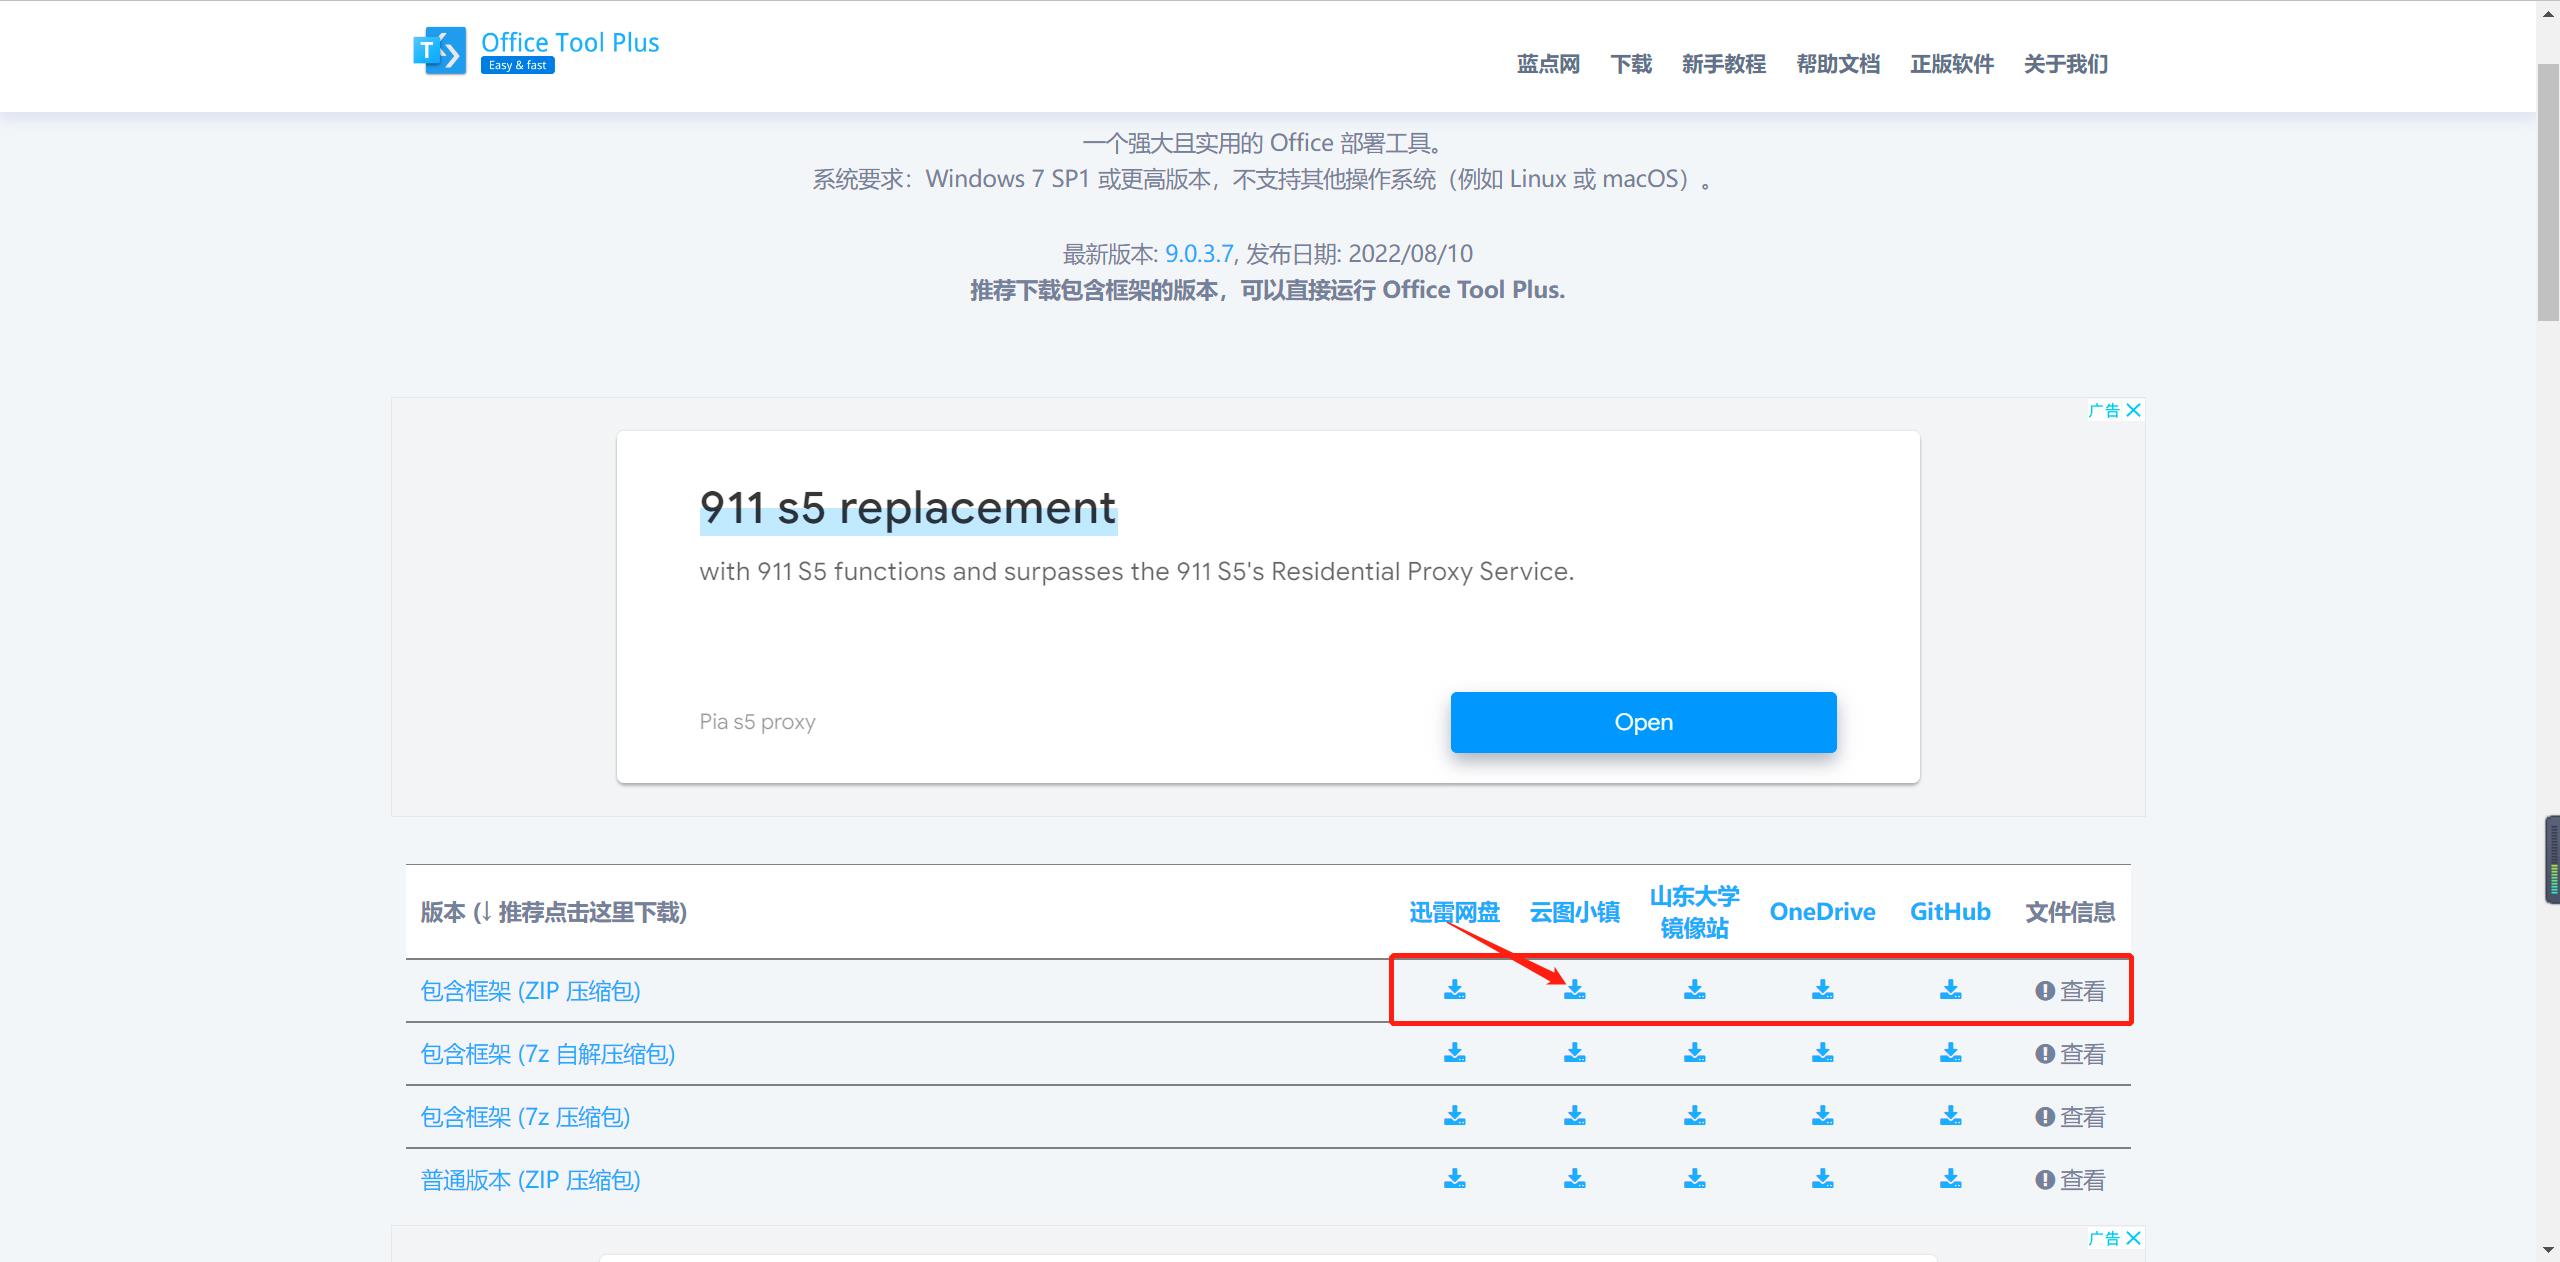Open the version 9.0.3.7 link
2560x1262 pixels.
coord(1199,253)
